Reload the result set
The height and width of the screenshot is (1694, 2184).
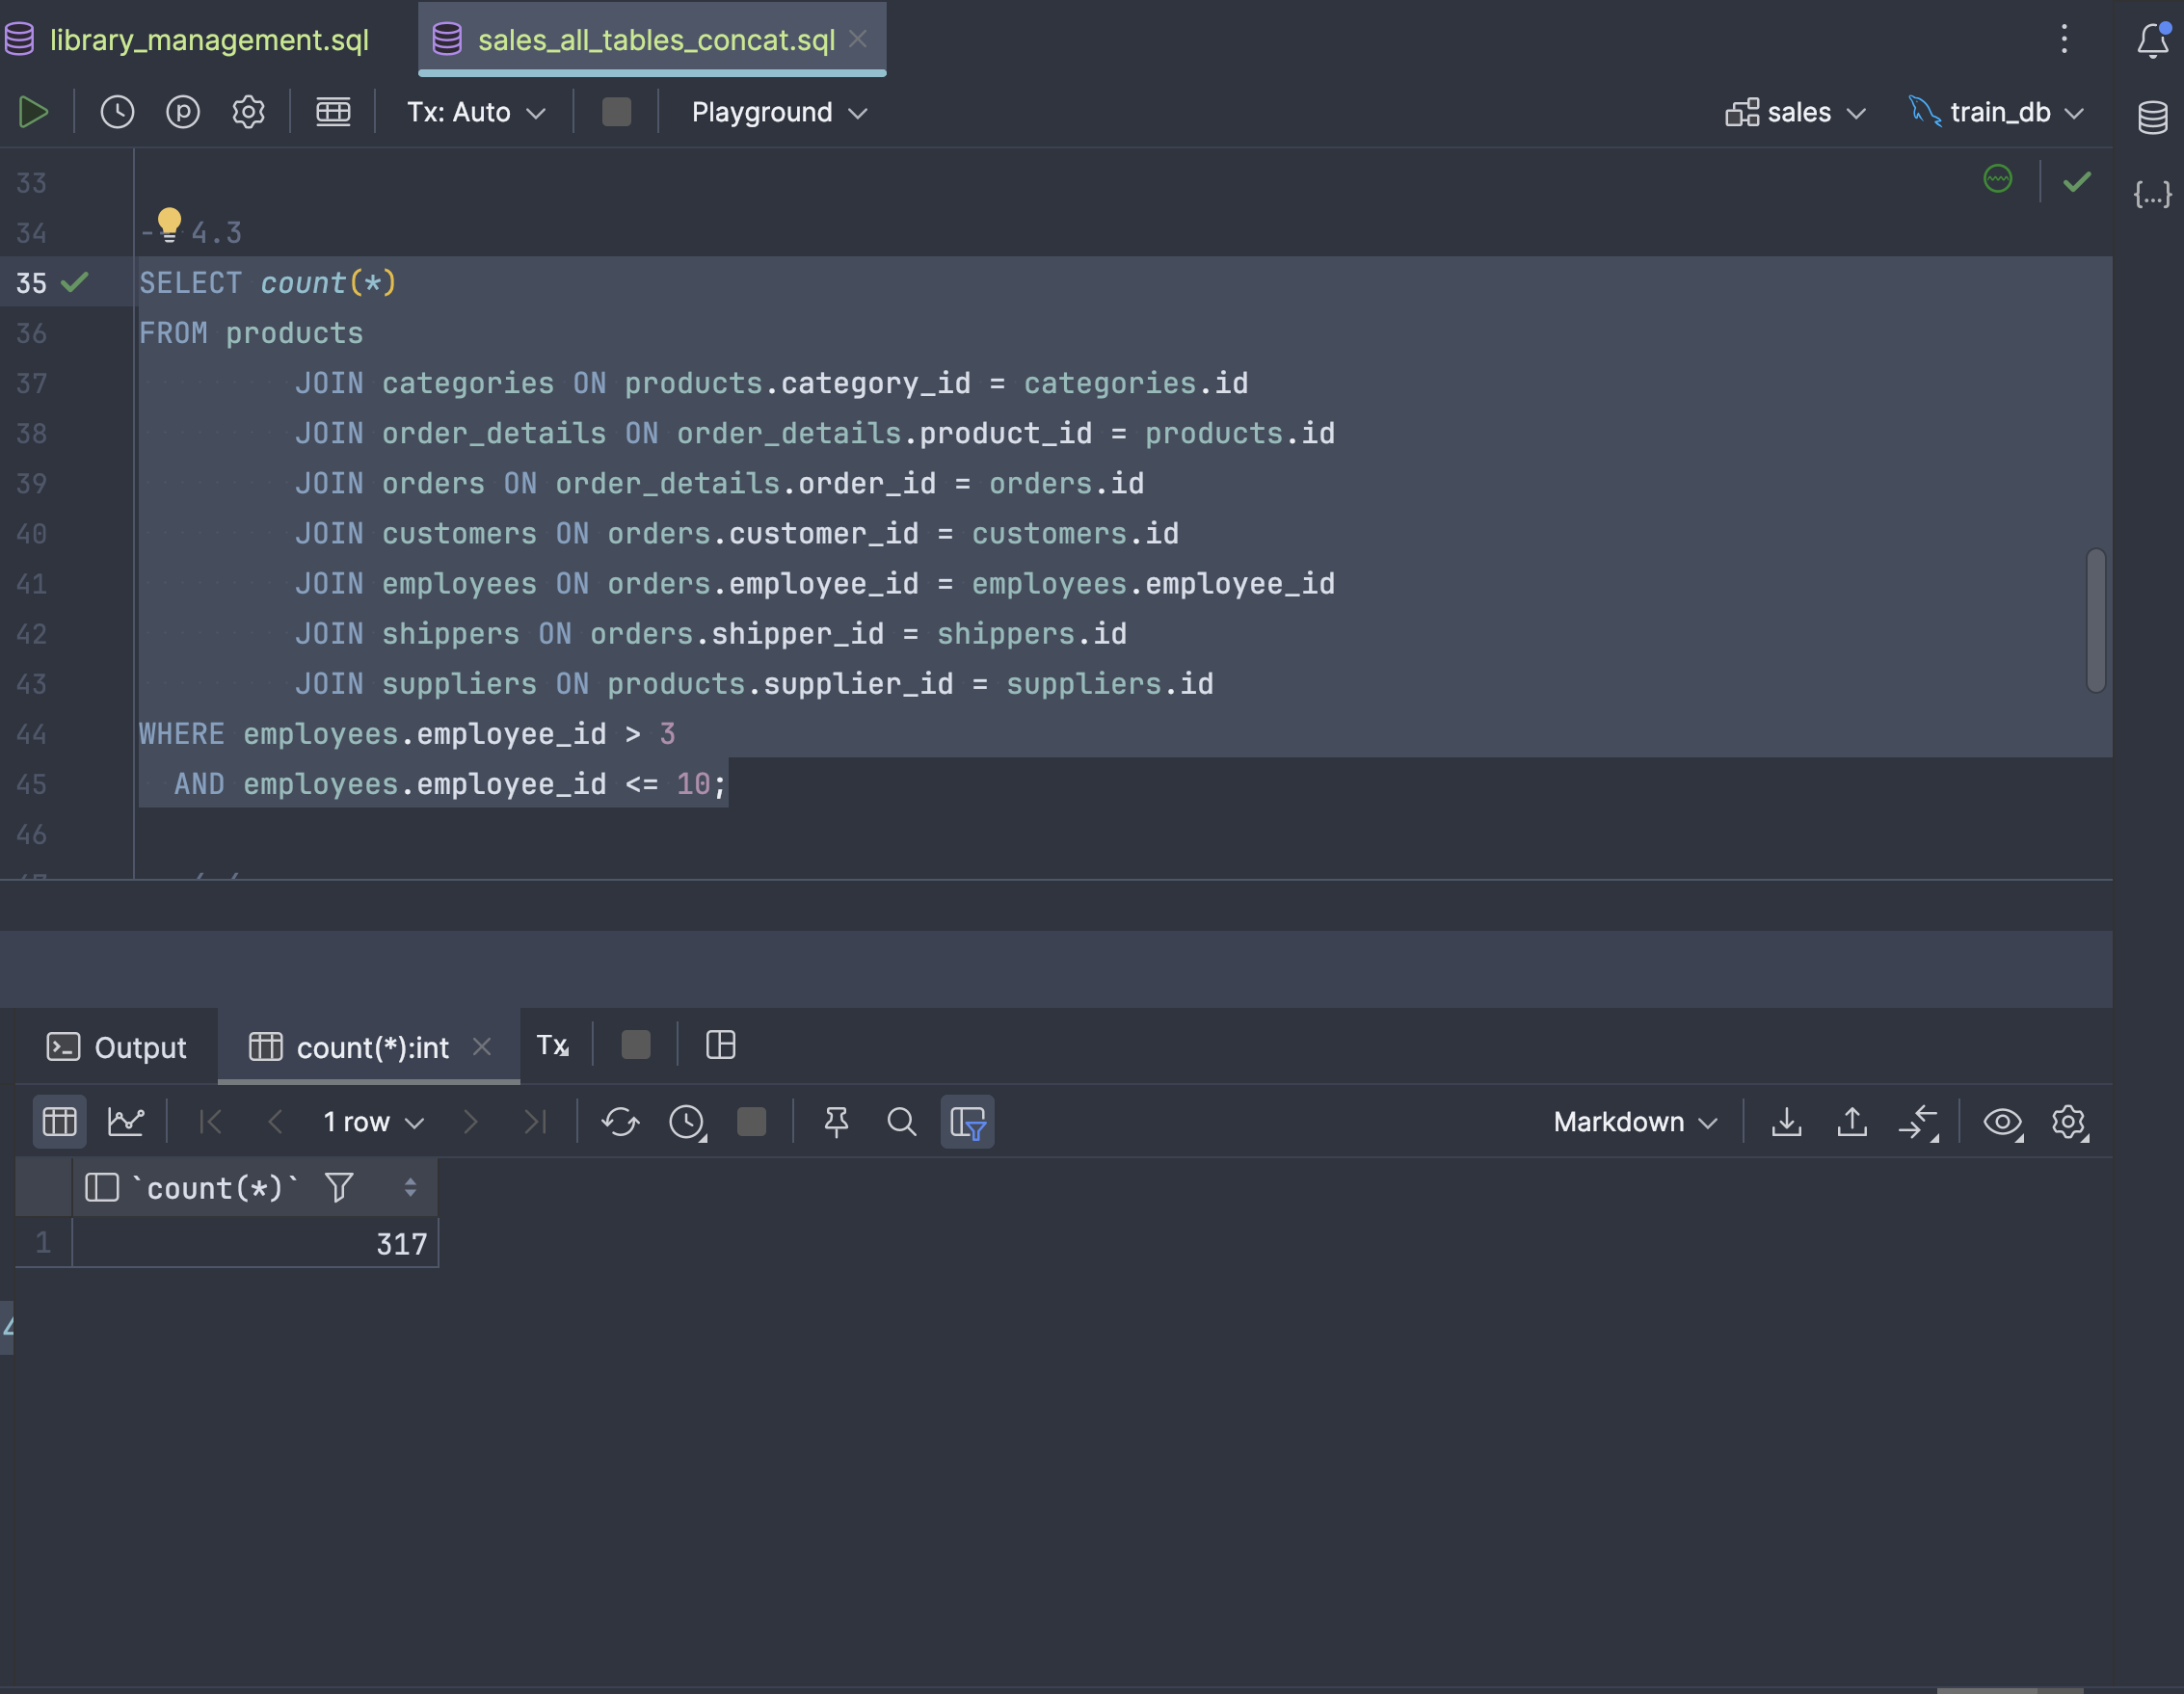[620, 1122]
